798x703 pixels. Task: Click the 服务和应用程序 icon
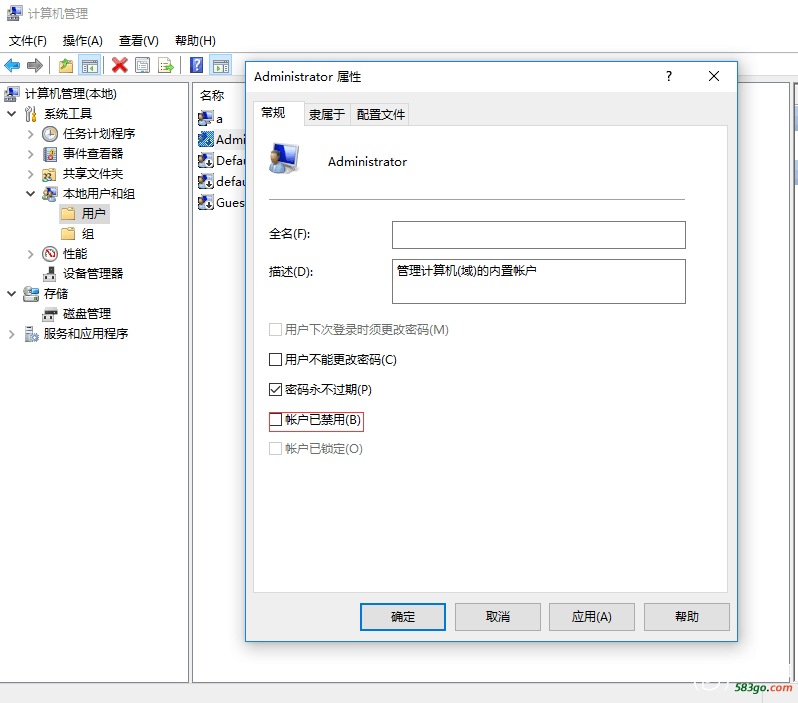point(31,334)
